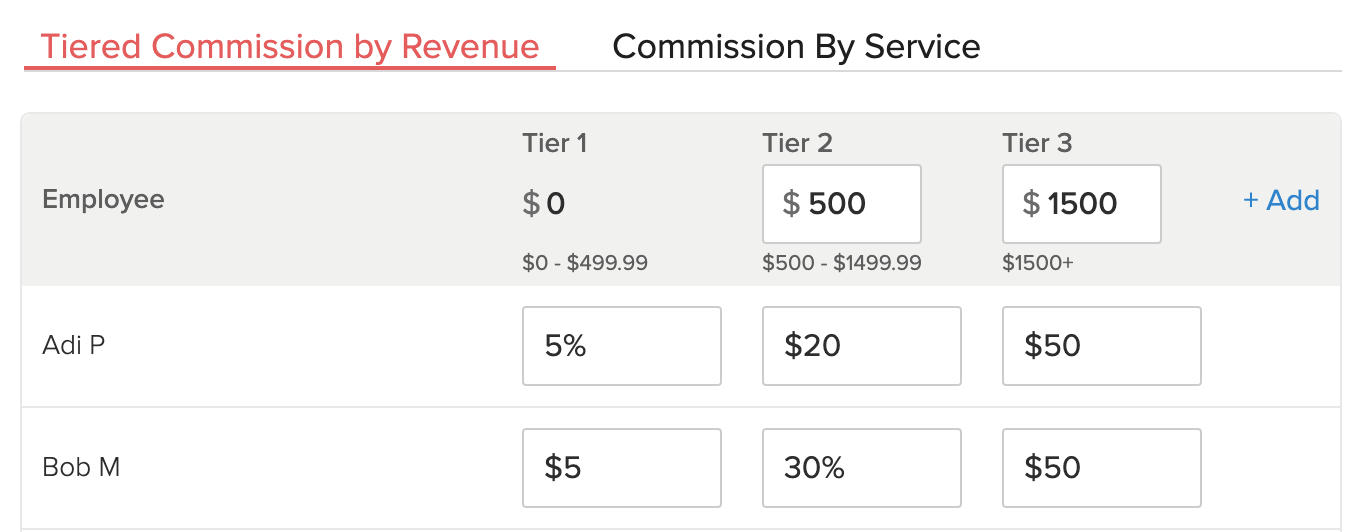Click the fixed Tier 1 $0 amount
Screen dimensions: 1360x532
point(544,204)
